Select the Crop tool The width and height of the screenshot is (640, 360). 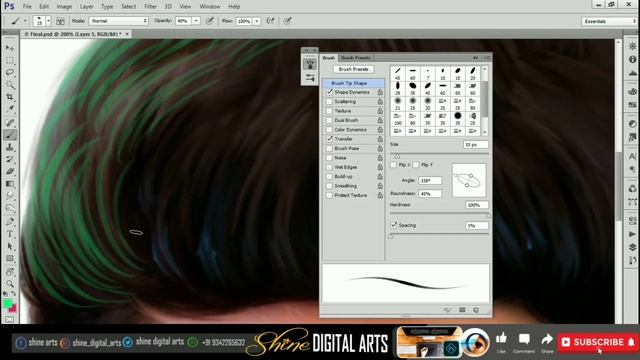pos(10,97)
